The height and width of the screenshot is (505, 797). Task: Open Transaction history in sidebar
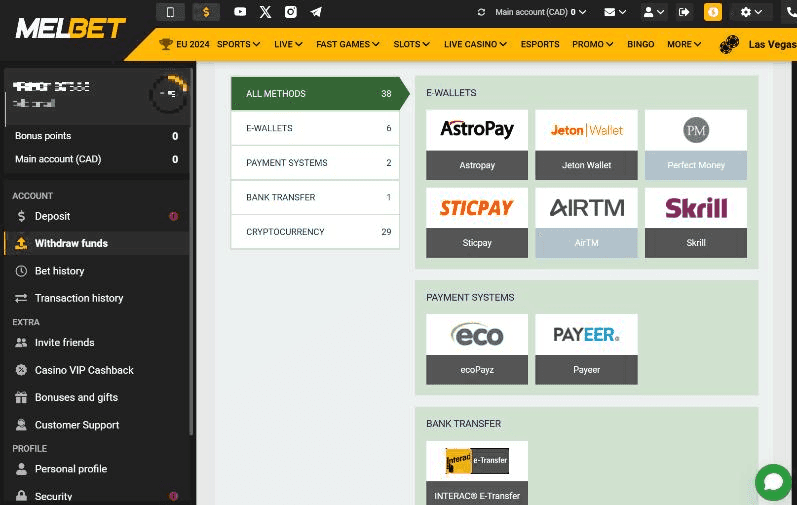(79, 298)
